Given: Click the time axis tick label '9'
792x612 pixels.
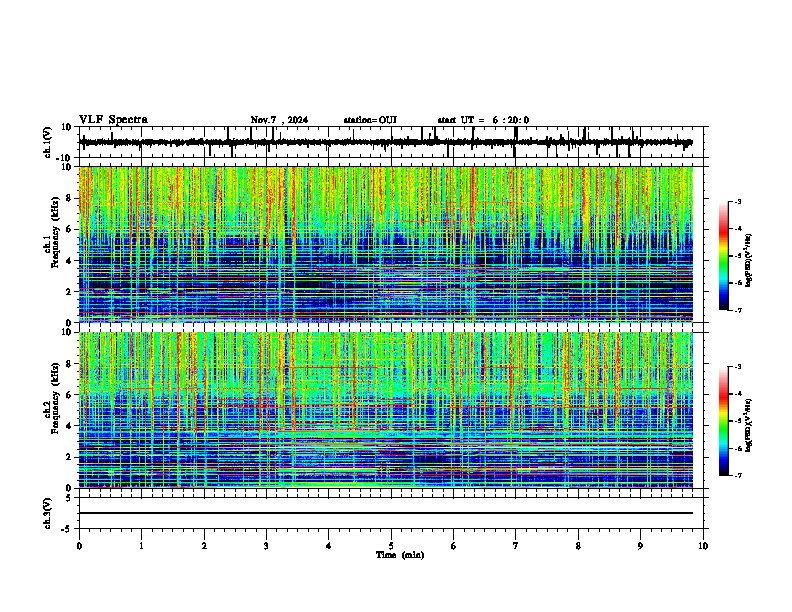Looking at the screenshot, I should pyautogui.click(x=640, y=546).
